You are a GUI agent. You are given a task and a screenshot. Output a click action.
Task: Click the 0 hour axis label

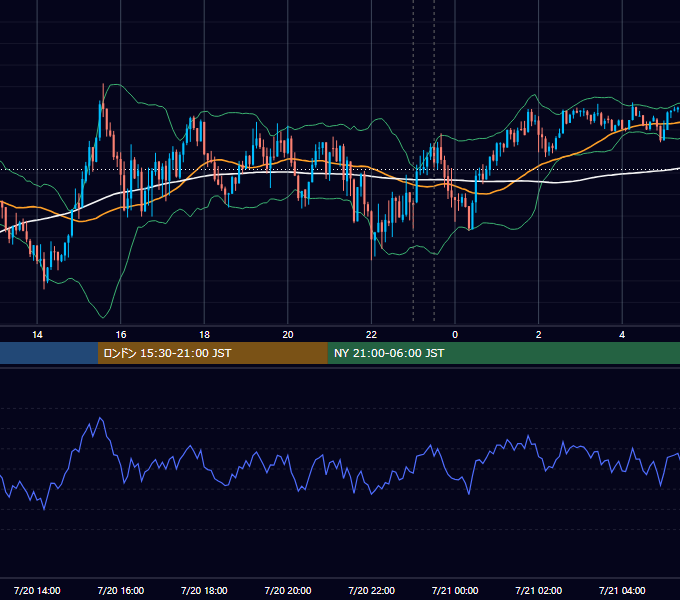point(455,335)
